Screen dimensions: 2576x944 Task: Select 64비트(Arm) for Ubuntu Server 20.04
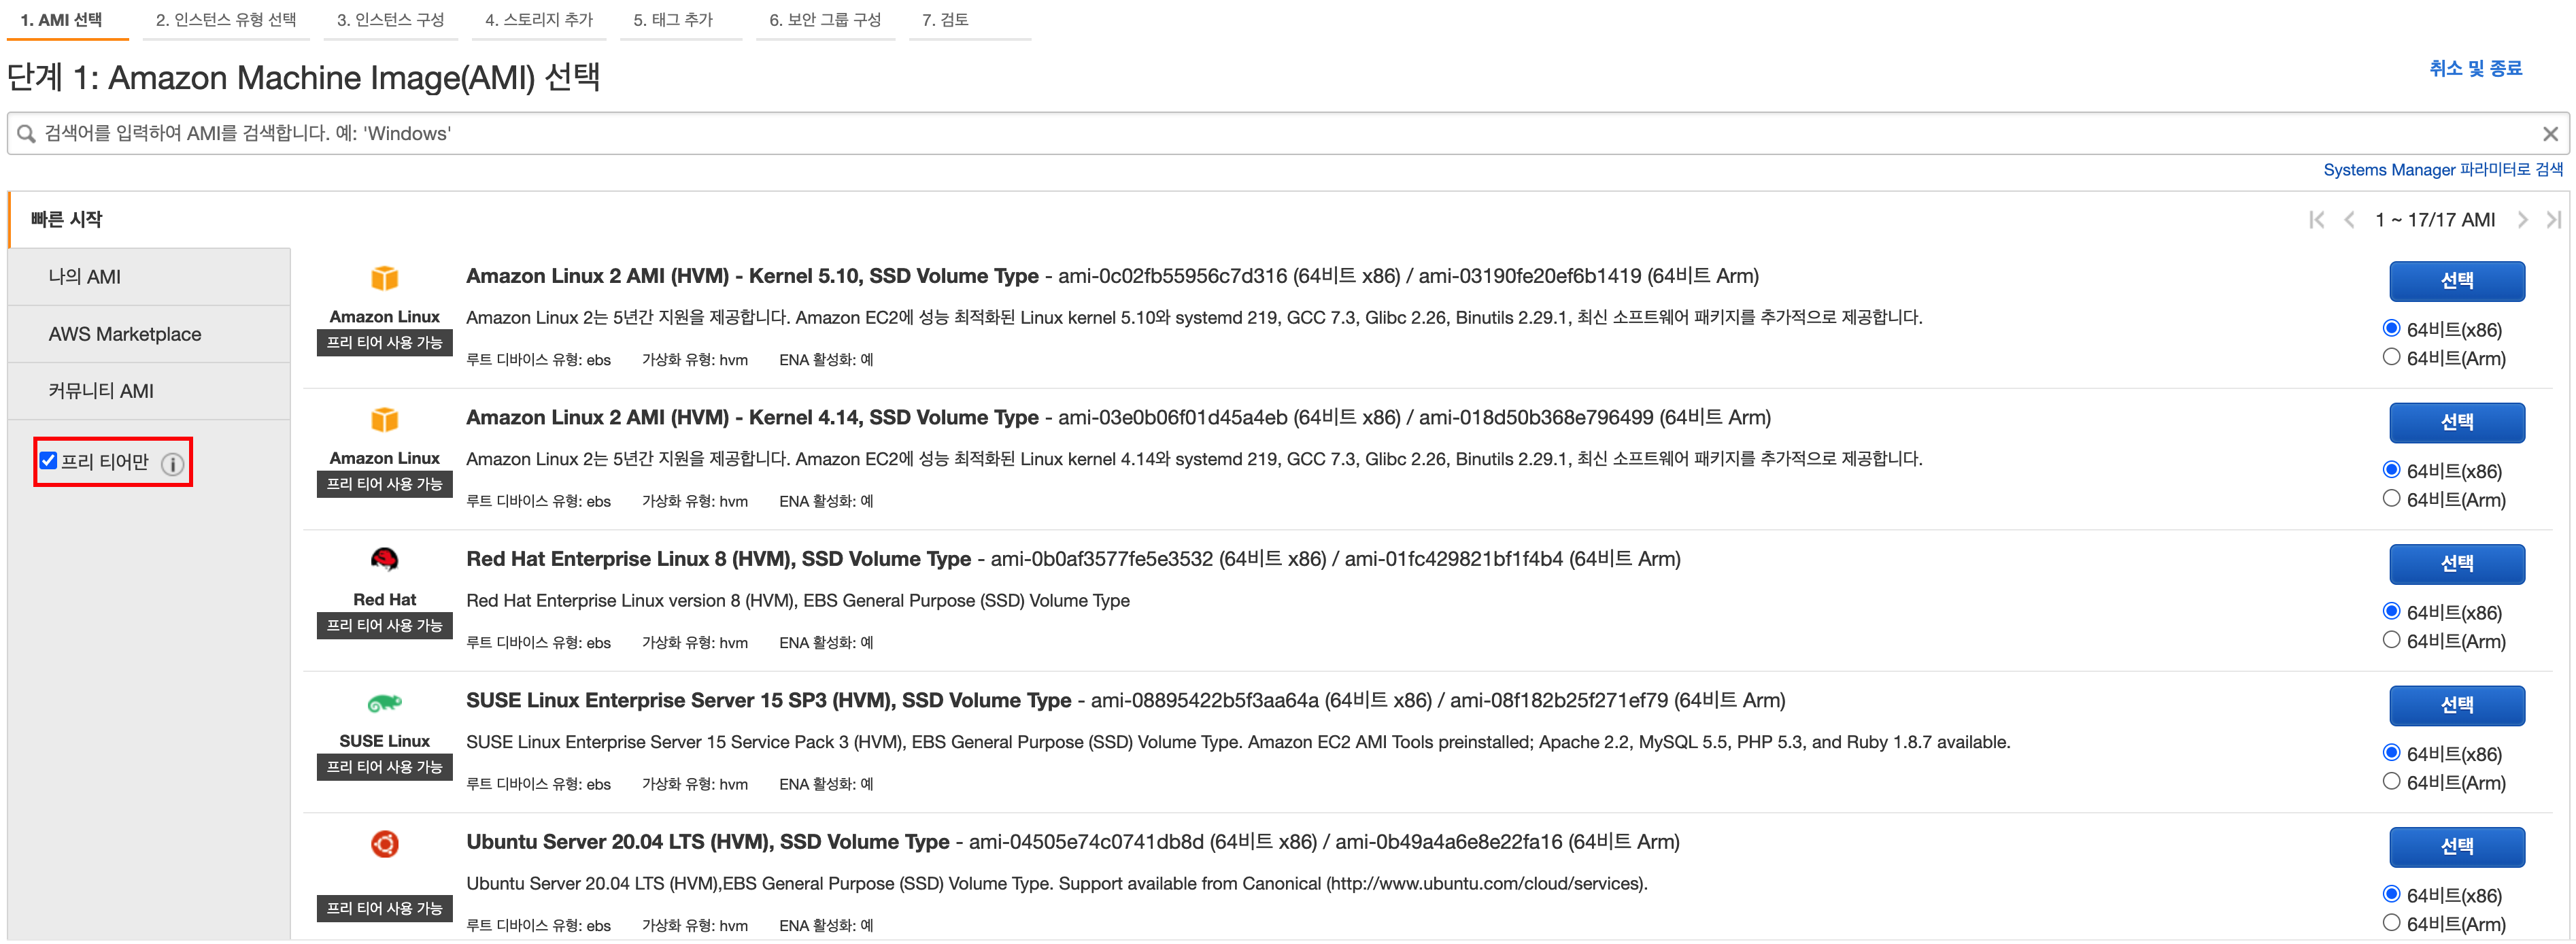2391,923
